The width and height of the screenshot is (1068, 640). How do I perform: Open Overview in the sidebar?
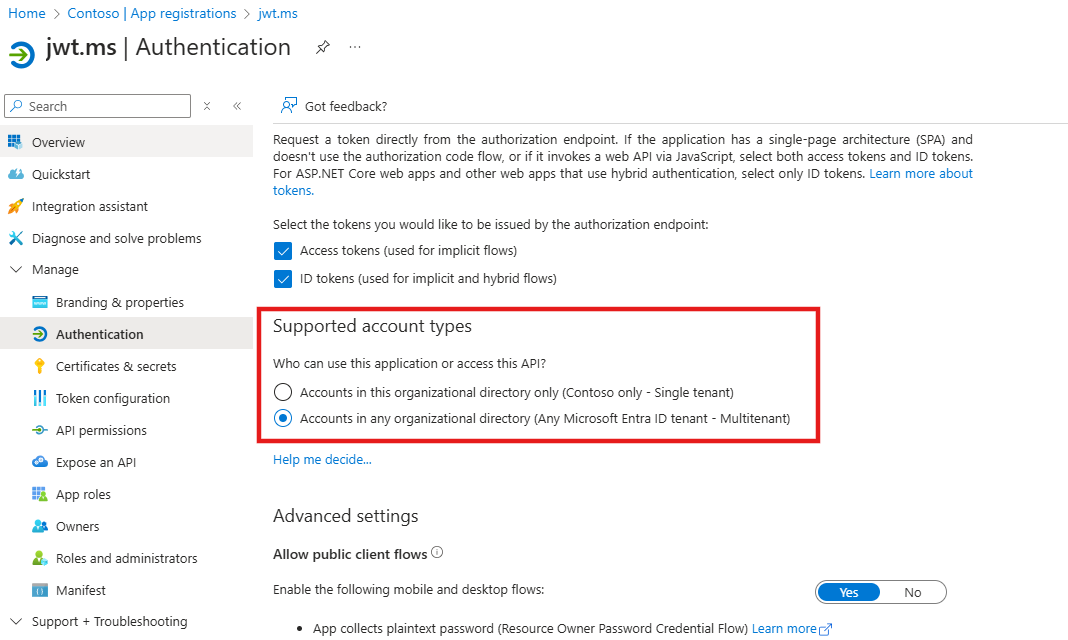tap(126, 142)
